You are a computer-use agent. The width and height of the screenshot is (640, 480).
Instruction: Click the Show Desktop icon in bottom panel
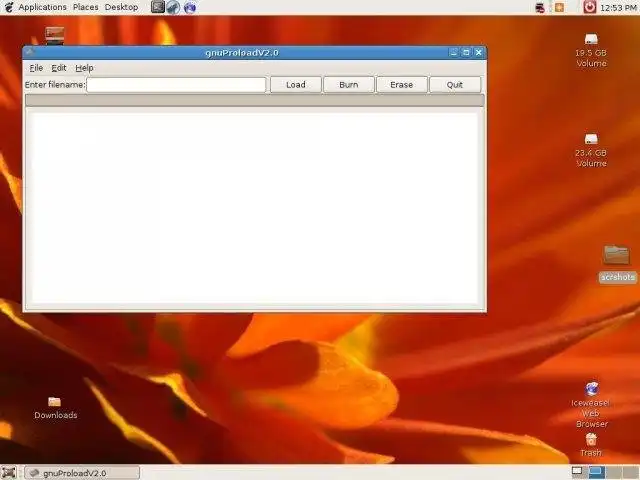(x=9, y=473)
